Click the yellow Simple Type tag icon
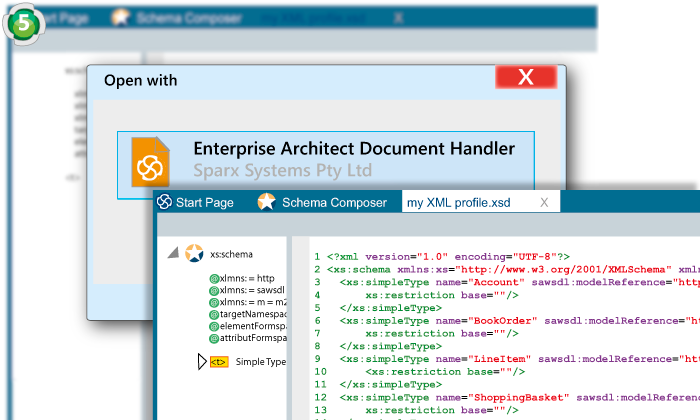Image resolution: width=700 pixels, height=420 pixels. [x=218, y=361]
